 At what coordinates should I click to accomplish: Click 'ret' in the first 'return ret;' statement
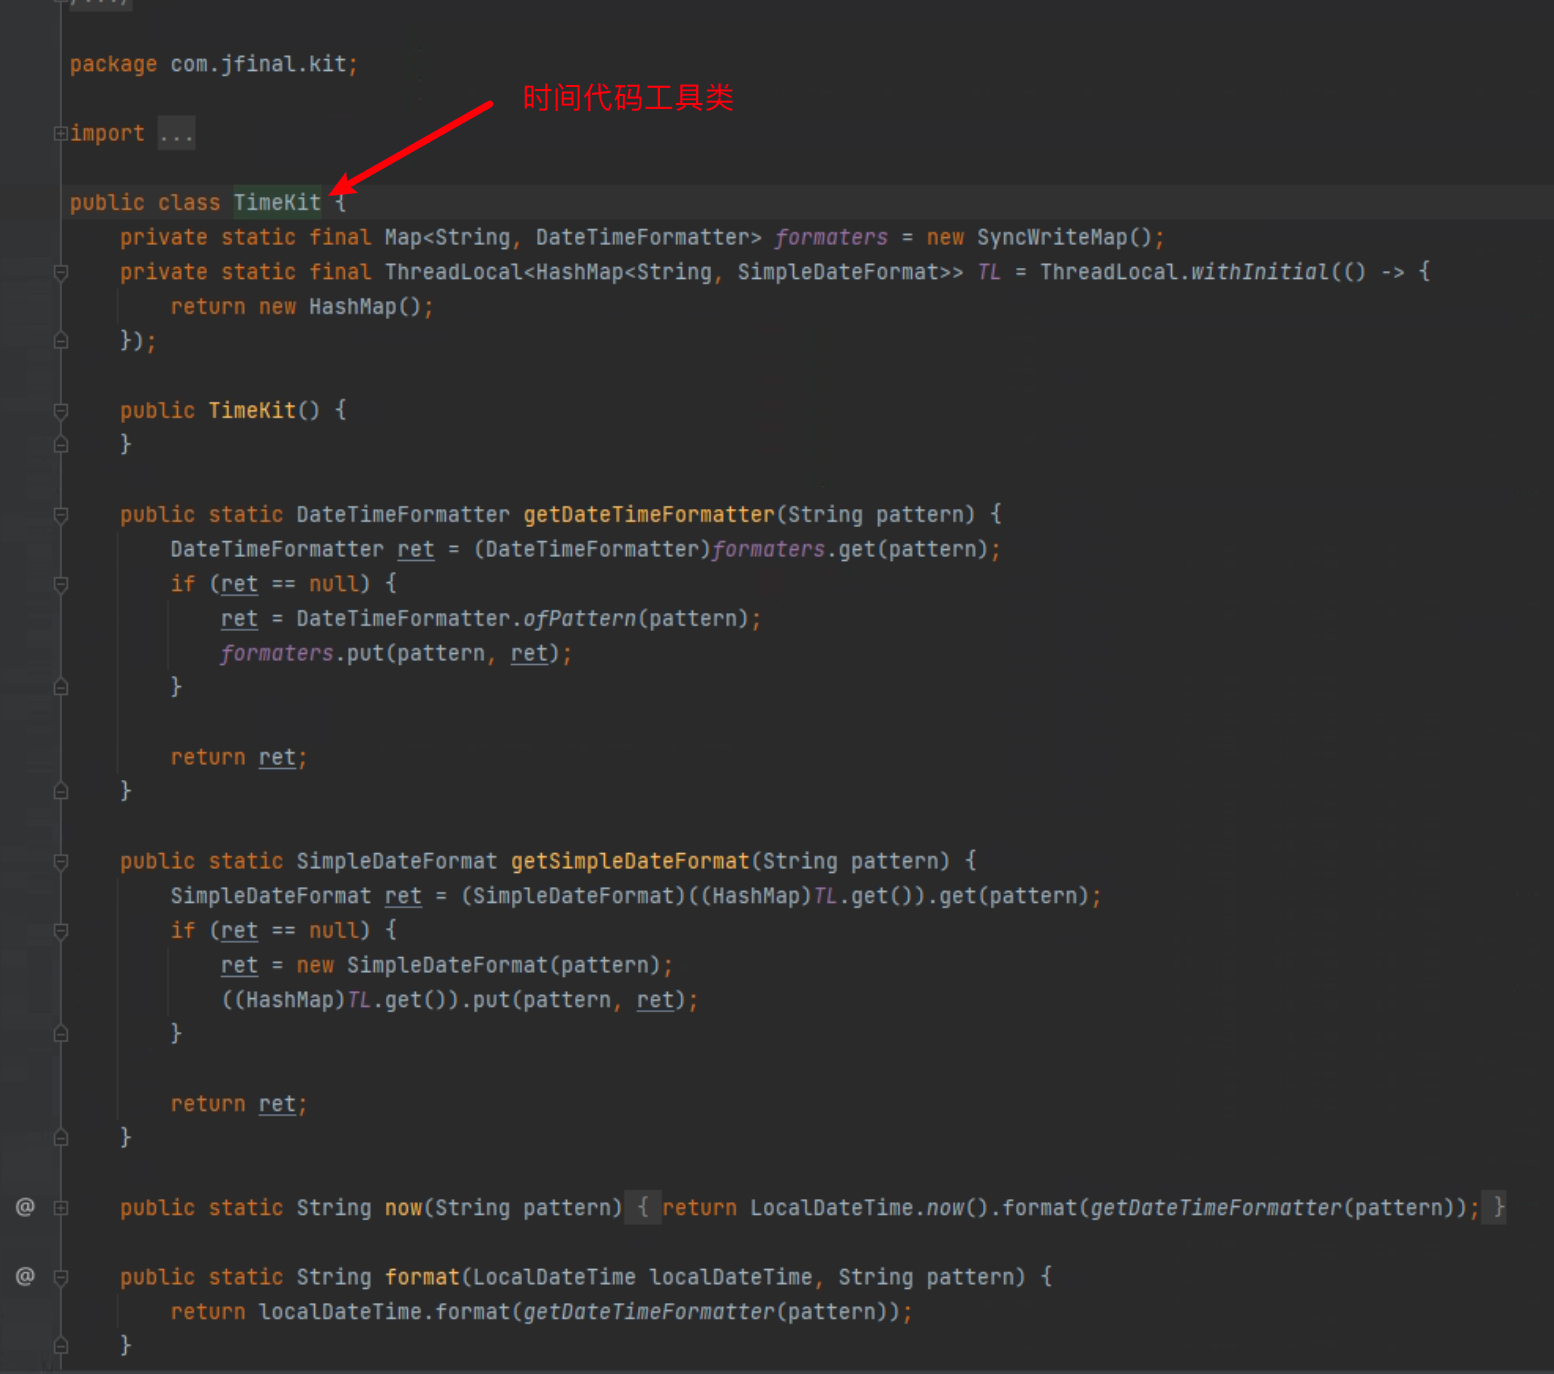point(277,758)
